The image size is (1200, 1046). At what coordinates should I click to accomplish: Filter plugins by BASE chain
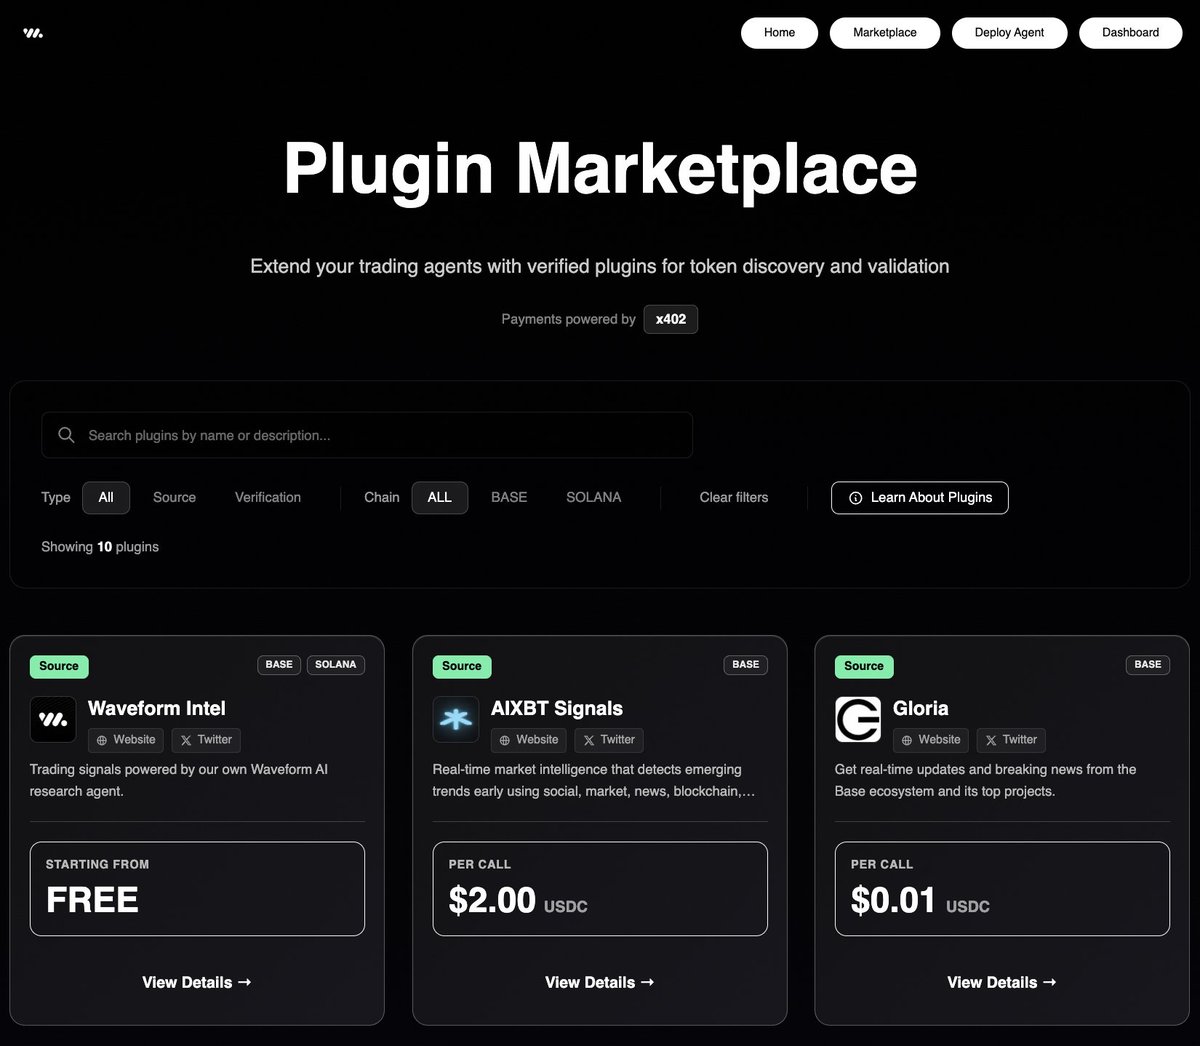(509, 497)
